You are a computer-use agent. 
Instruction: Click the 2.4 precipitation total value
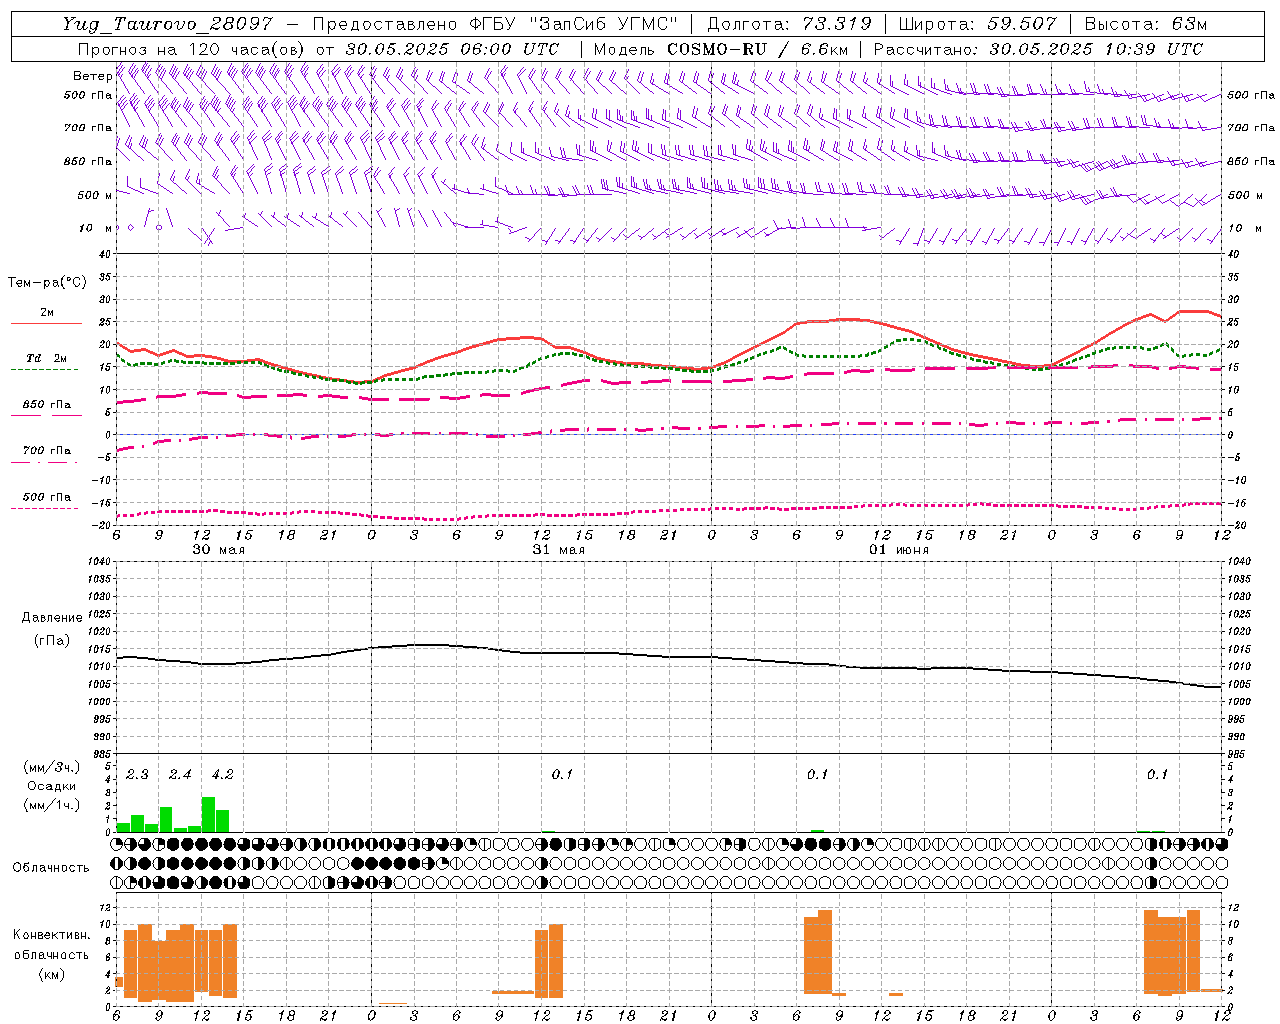click(x=180, y=775)
